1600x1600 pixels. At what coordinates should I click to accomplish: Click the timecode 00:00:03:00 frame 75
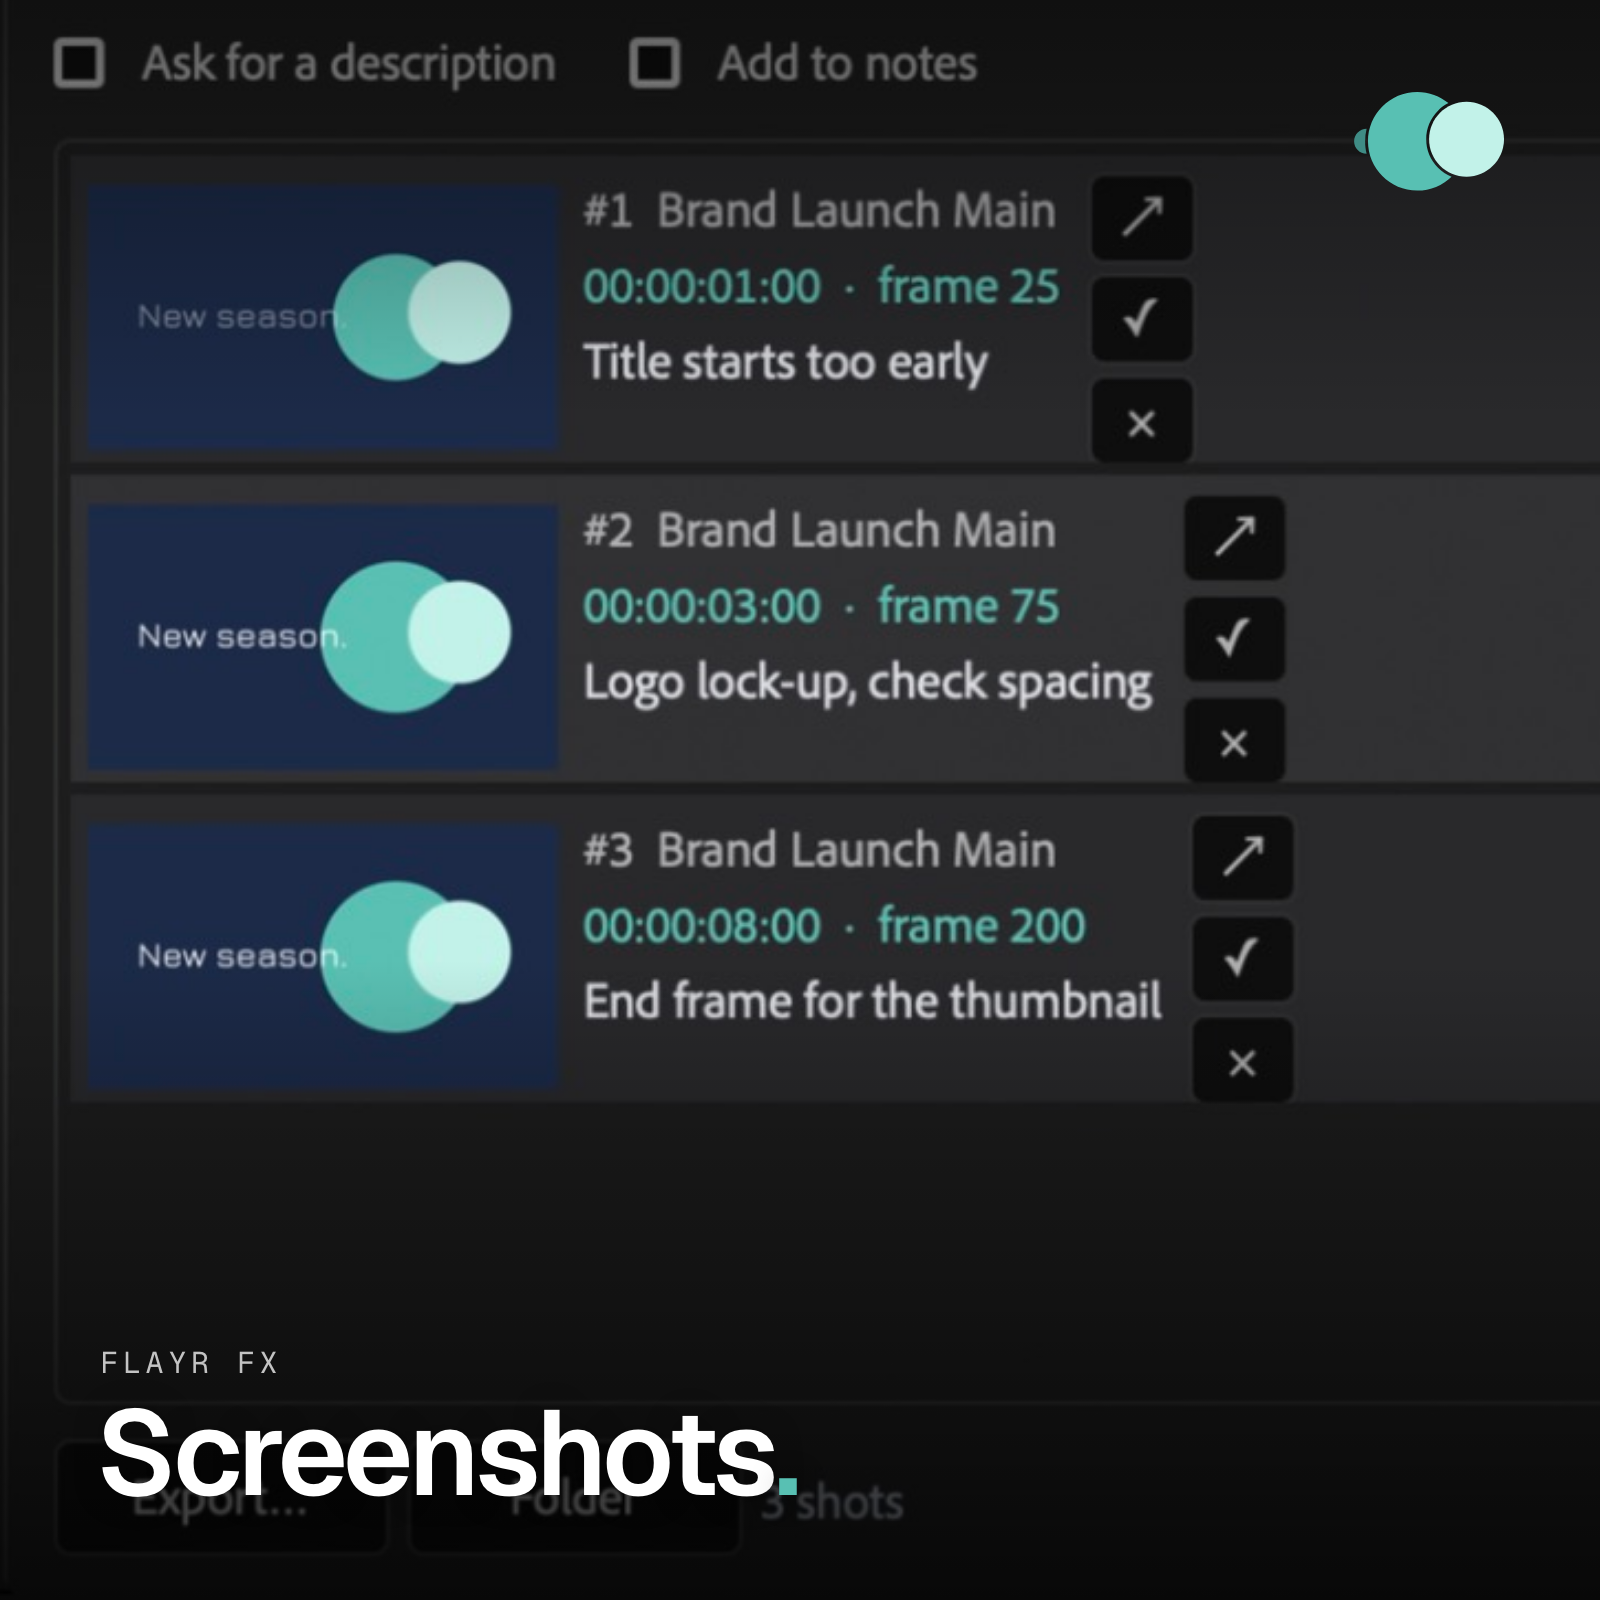click(821, 607)
